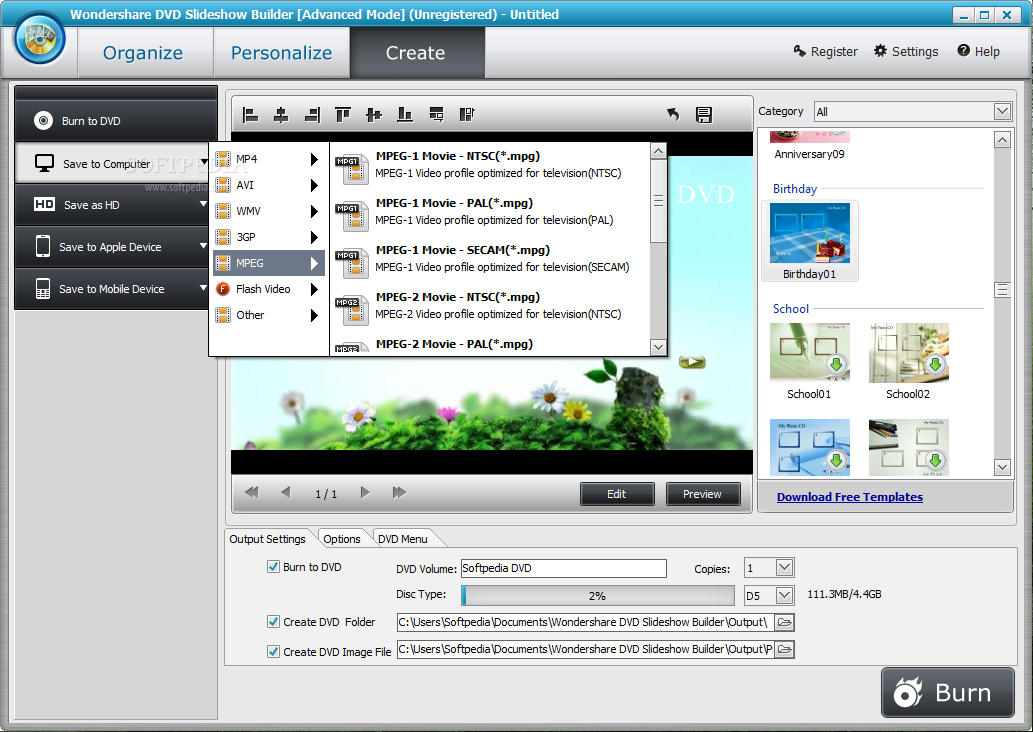Go to the next menu page
The width and height of the screenshot is (1033, 732).
point(365,492)
